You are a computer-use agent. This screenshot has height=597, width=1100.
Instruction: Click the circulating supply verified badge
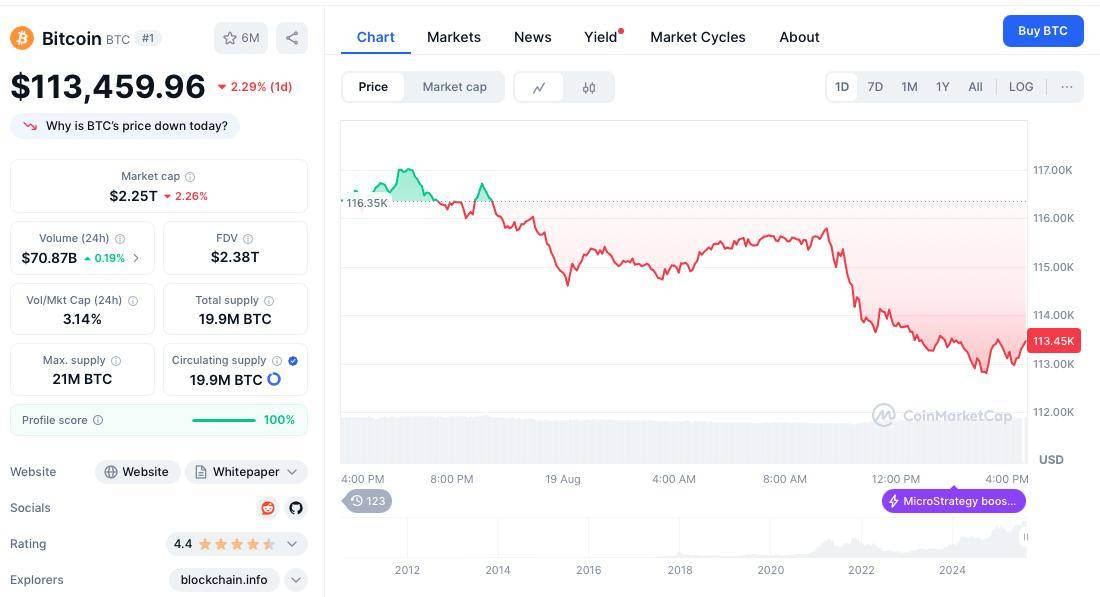click(293, 361)
